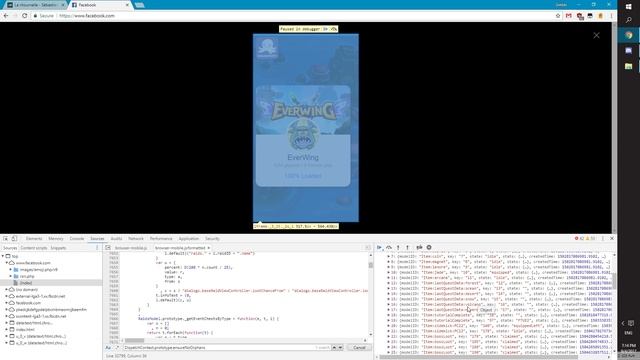Viewport: 640px width, 360px height.
Task: Collapse the www.facebook.com domain node
Action: tap(7, 263)
